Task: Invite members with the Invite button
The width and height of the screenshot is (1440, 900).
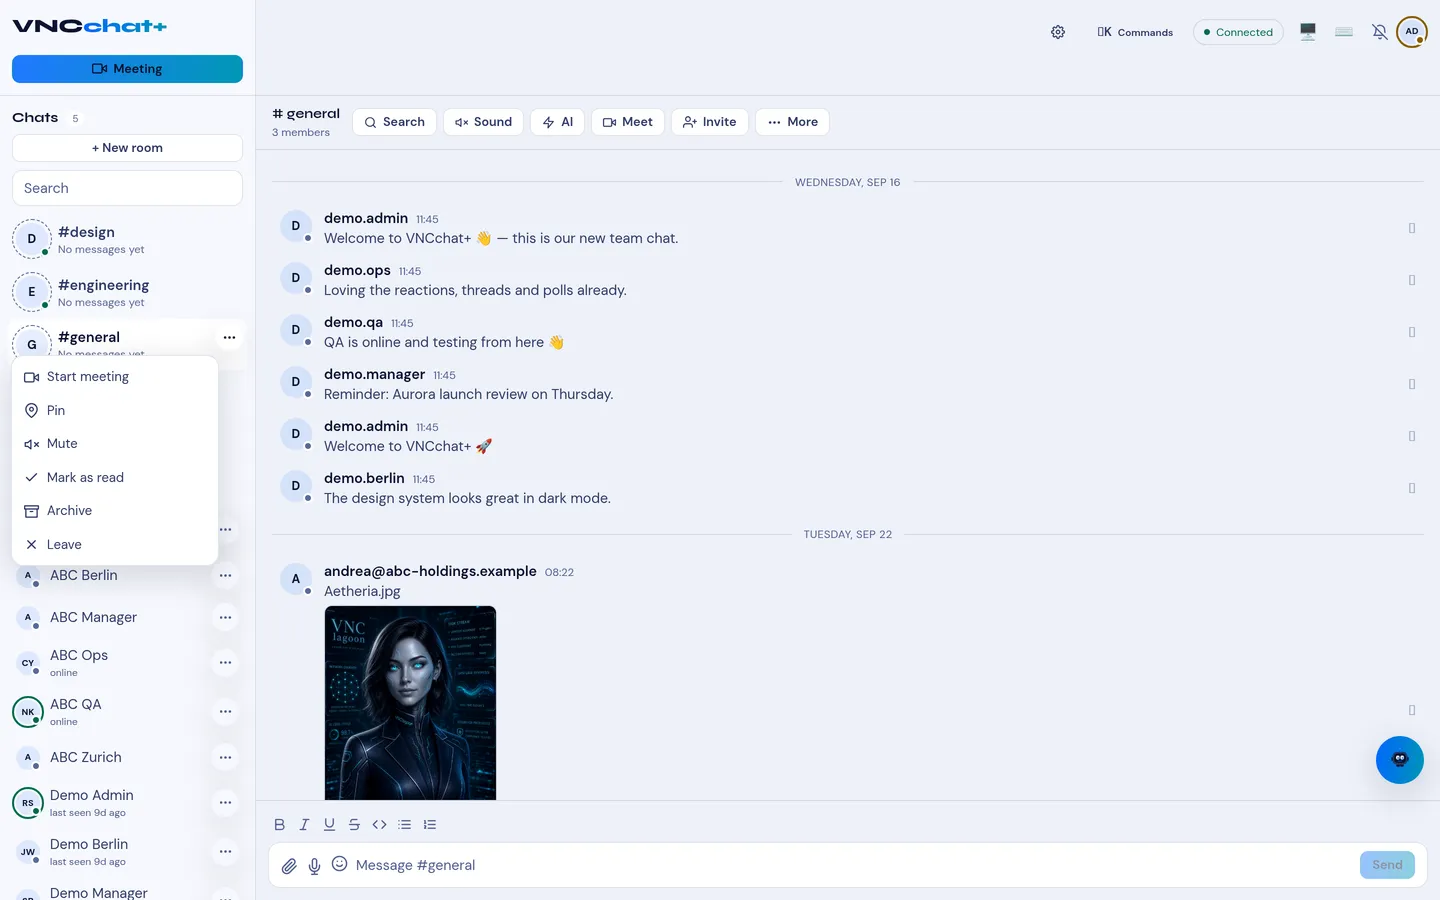Action: [x=710, y=122]
